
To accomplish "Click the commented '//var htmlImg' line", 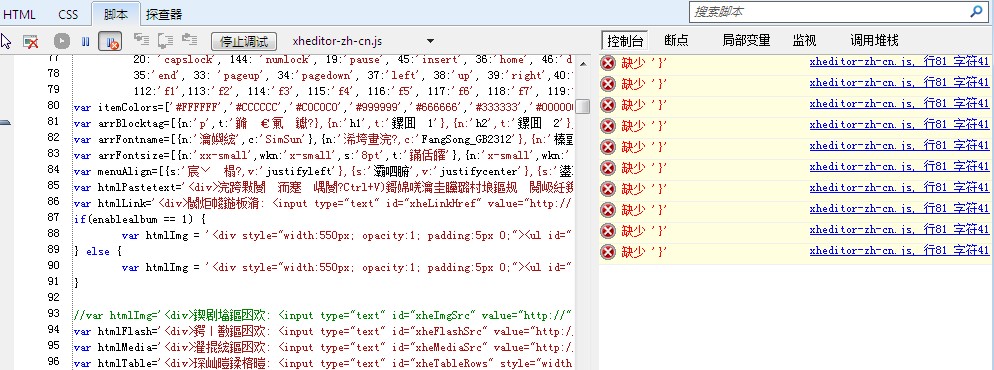I will click(324, 315).
